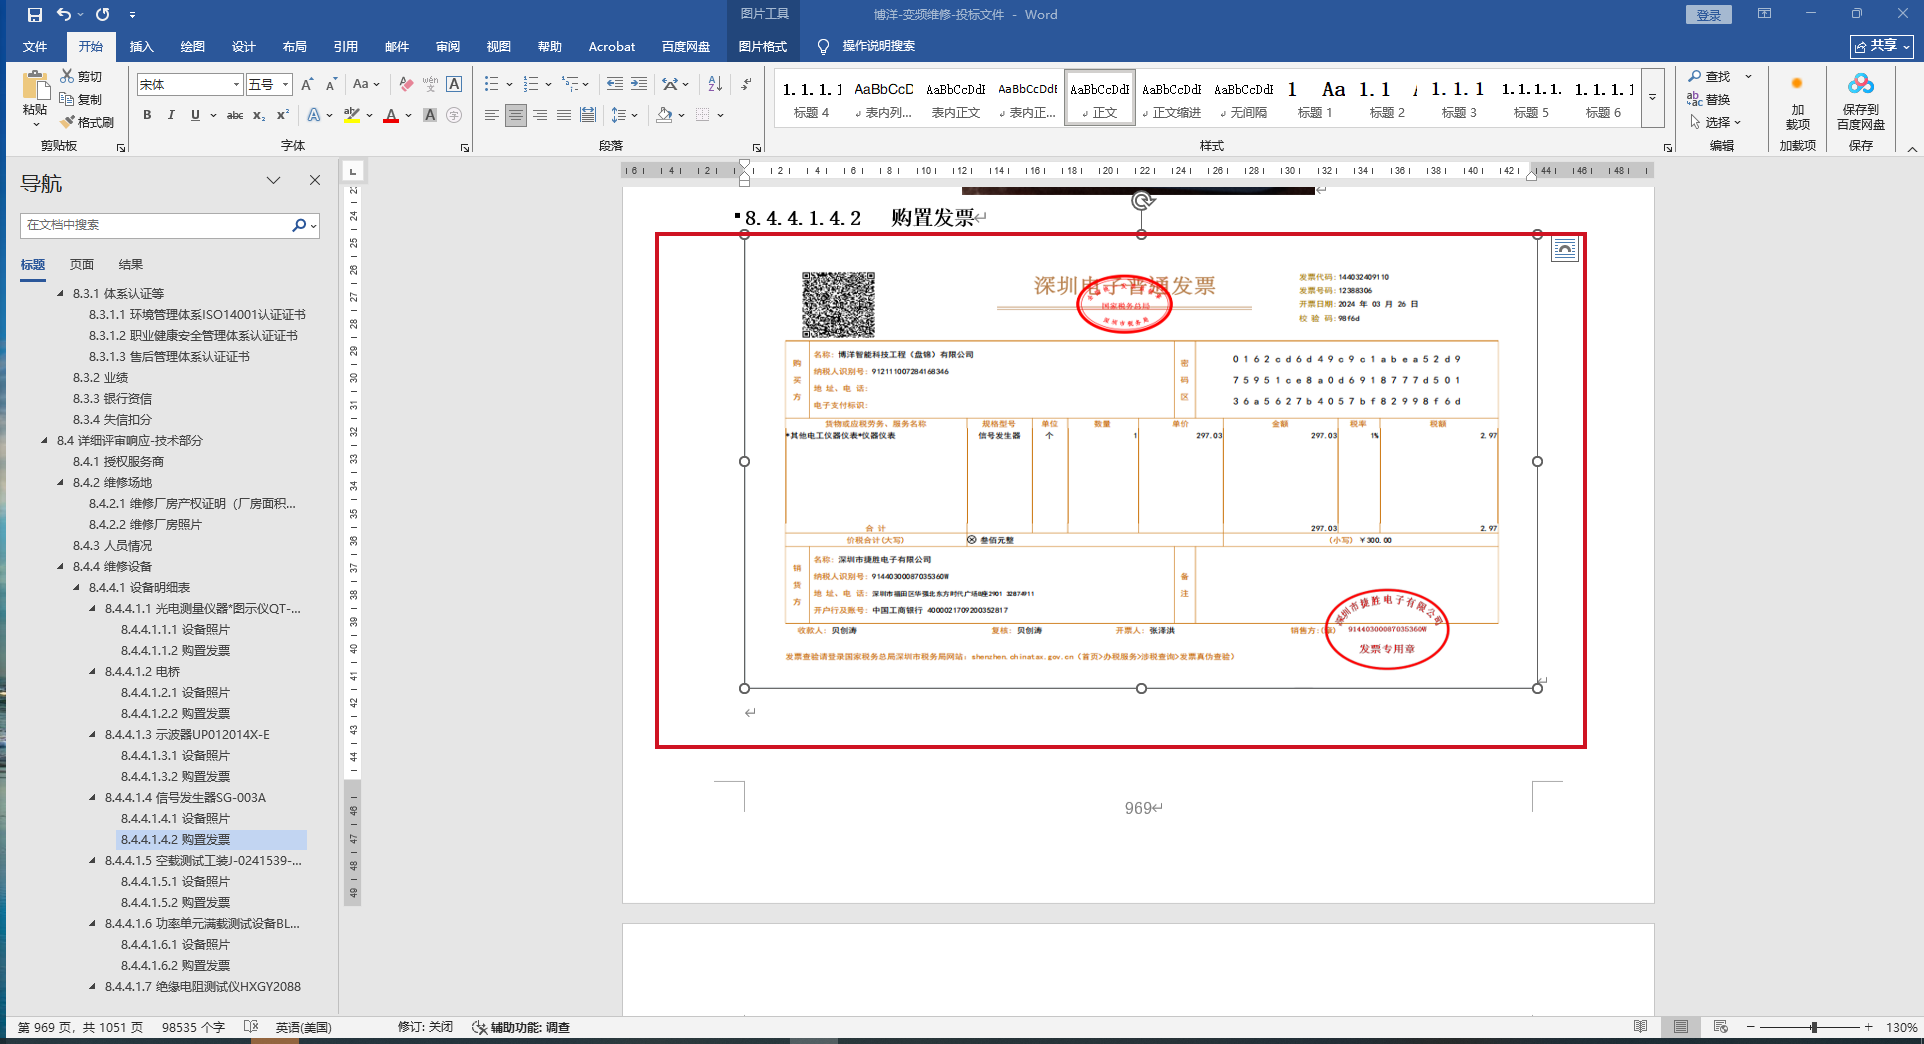
Task: Toggle Align Right for paragraph
Action: click(x=540, y=115)
